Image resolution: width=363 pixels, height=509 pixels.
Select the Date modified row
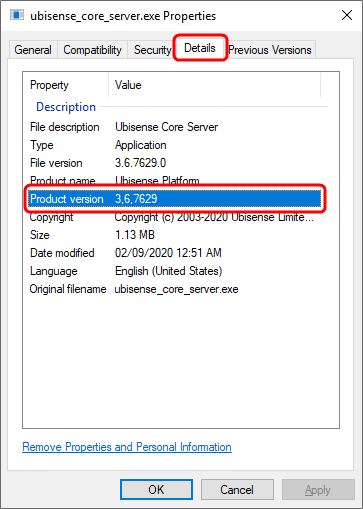point(175,253)
